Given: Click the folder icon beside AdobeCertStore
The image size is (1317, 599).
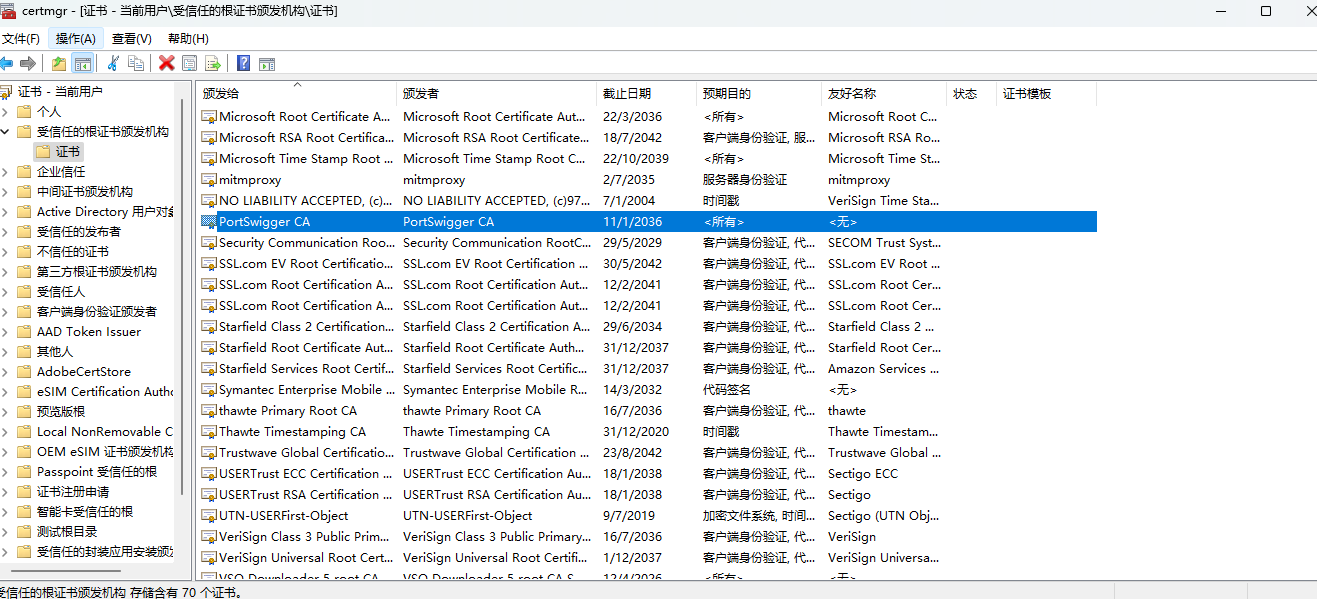Looking at the screenshot, I should tap(24, 371).
